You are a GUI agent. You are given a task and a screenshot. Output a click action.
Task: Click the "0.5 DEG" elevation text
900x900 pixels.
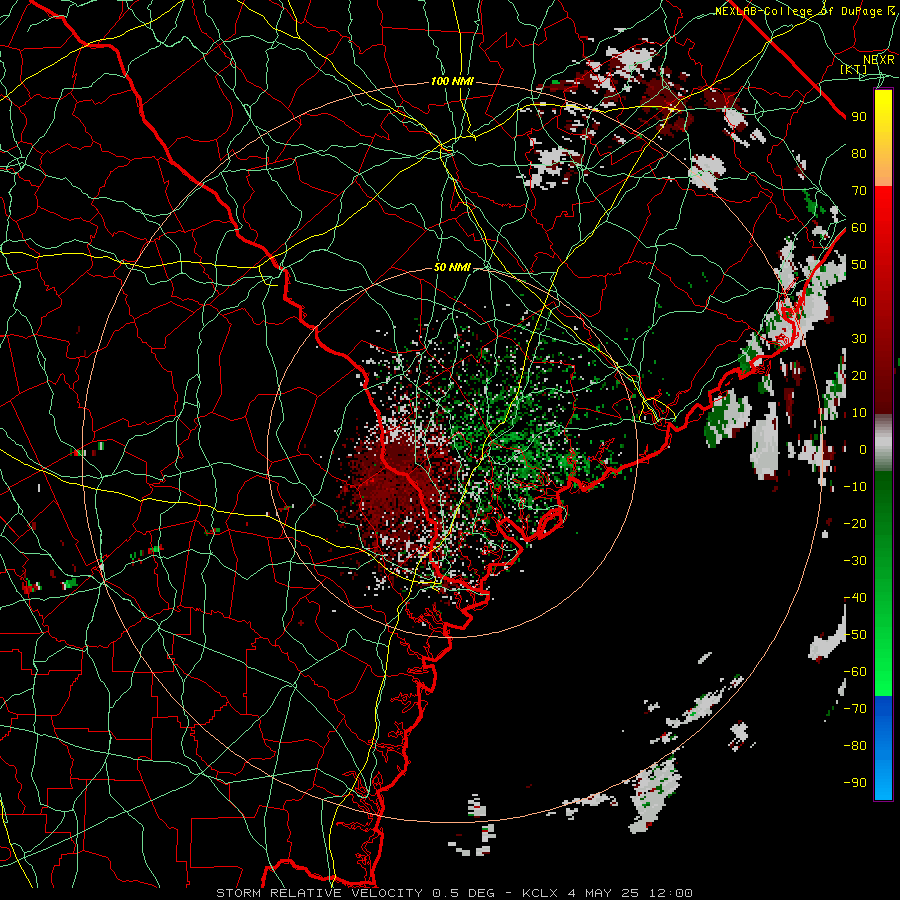[461, 893]
